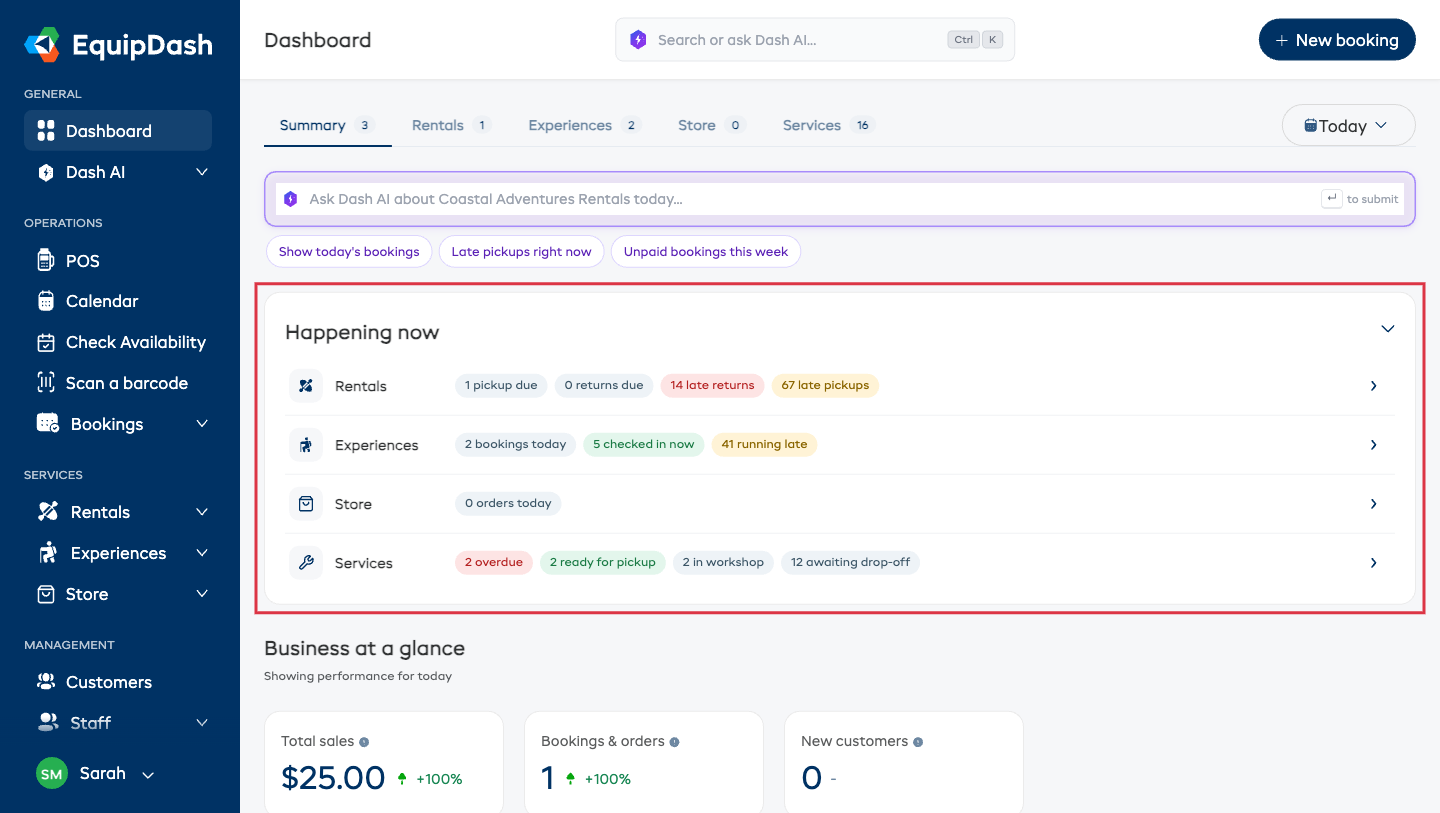Click the Dash AI hexagon sidebar icon

(x=45, y=172)
